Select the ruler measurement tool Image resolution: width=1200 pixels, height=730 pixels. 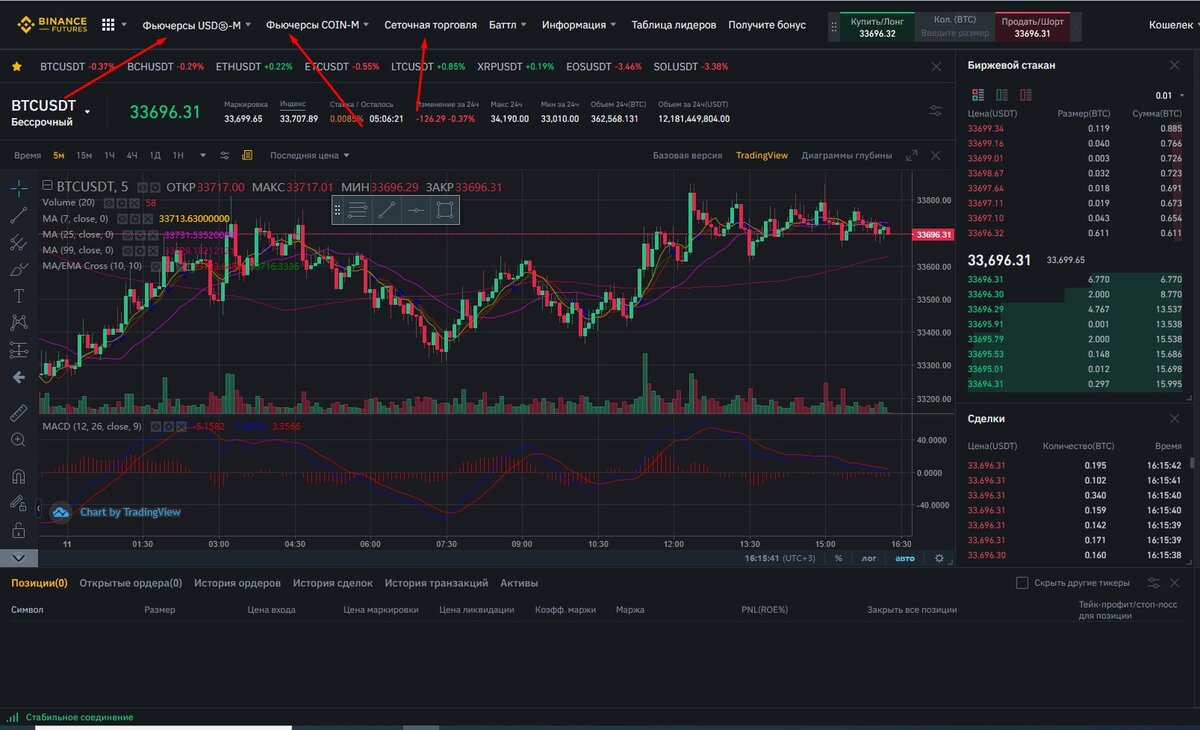[18, 414]
